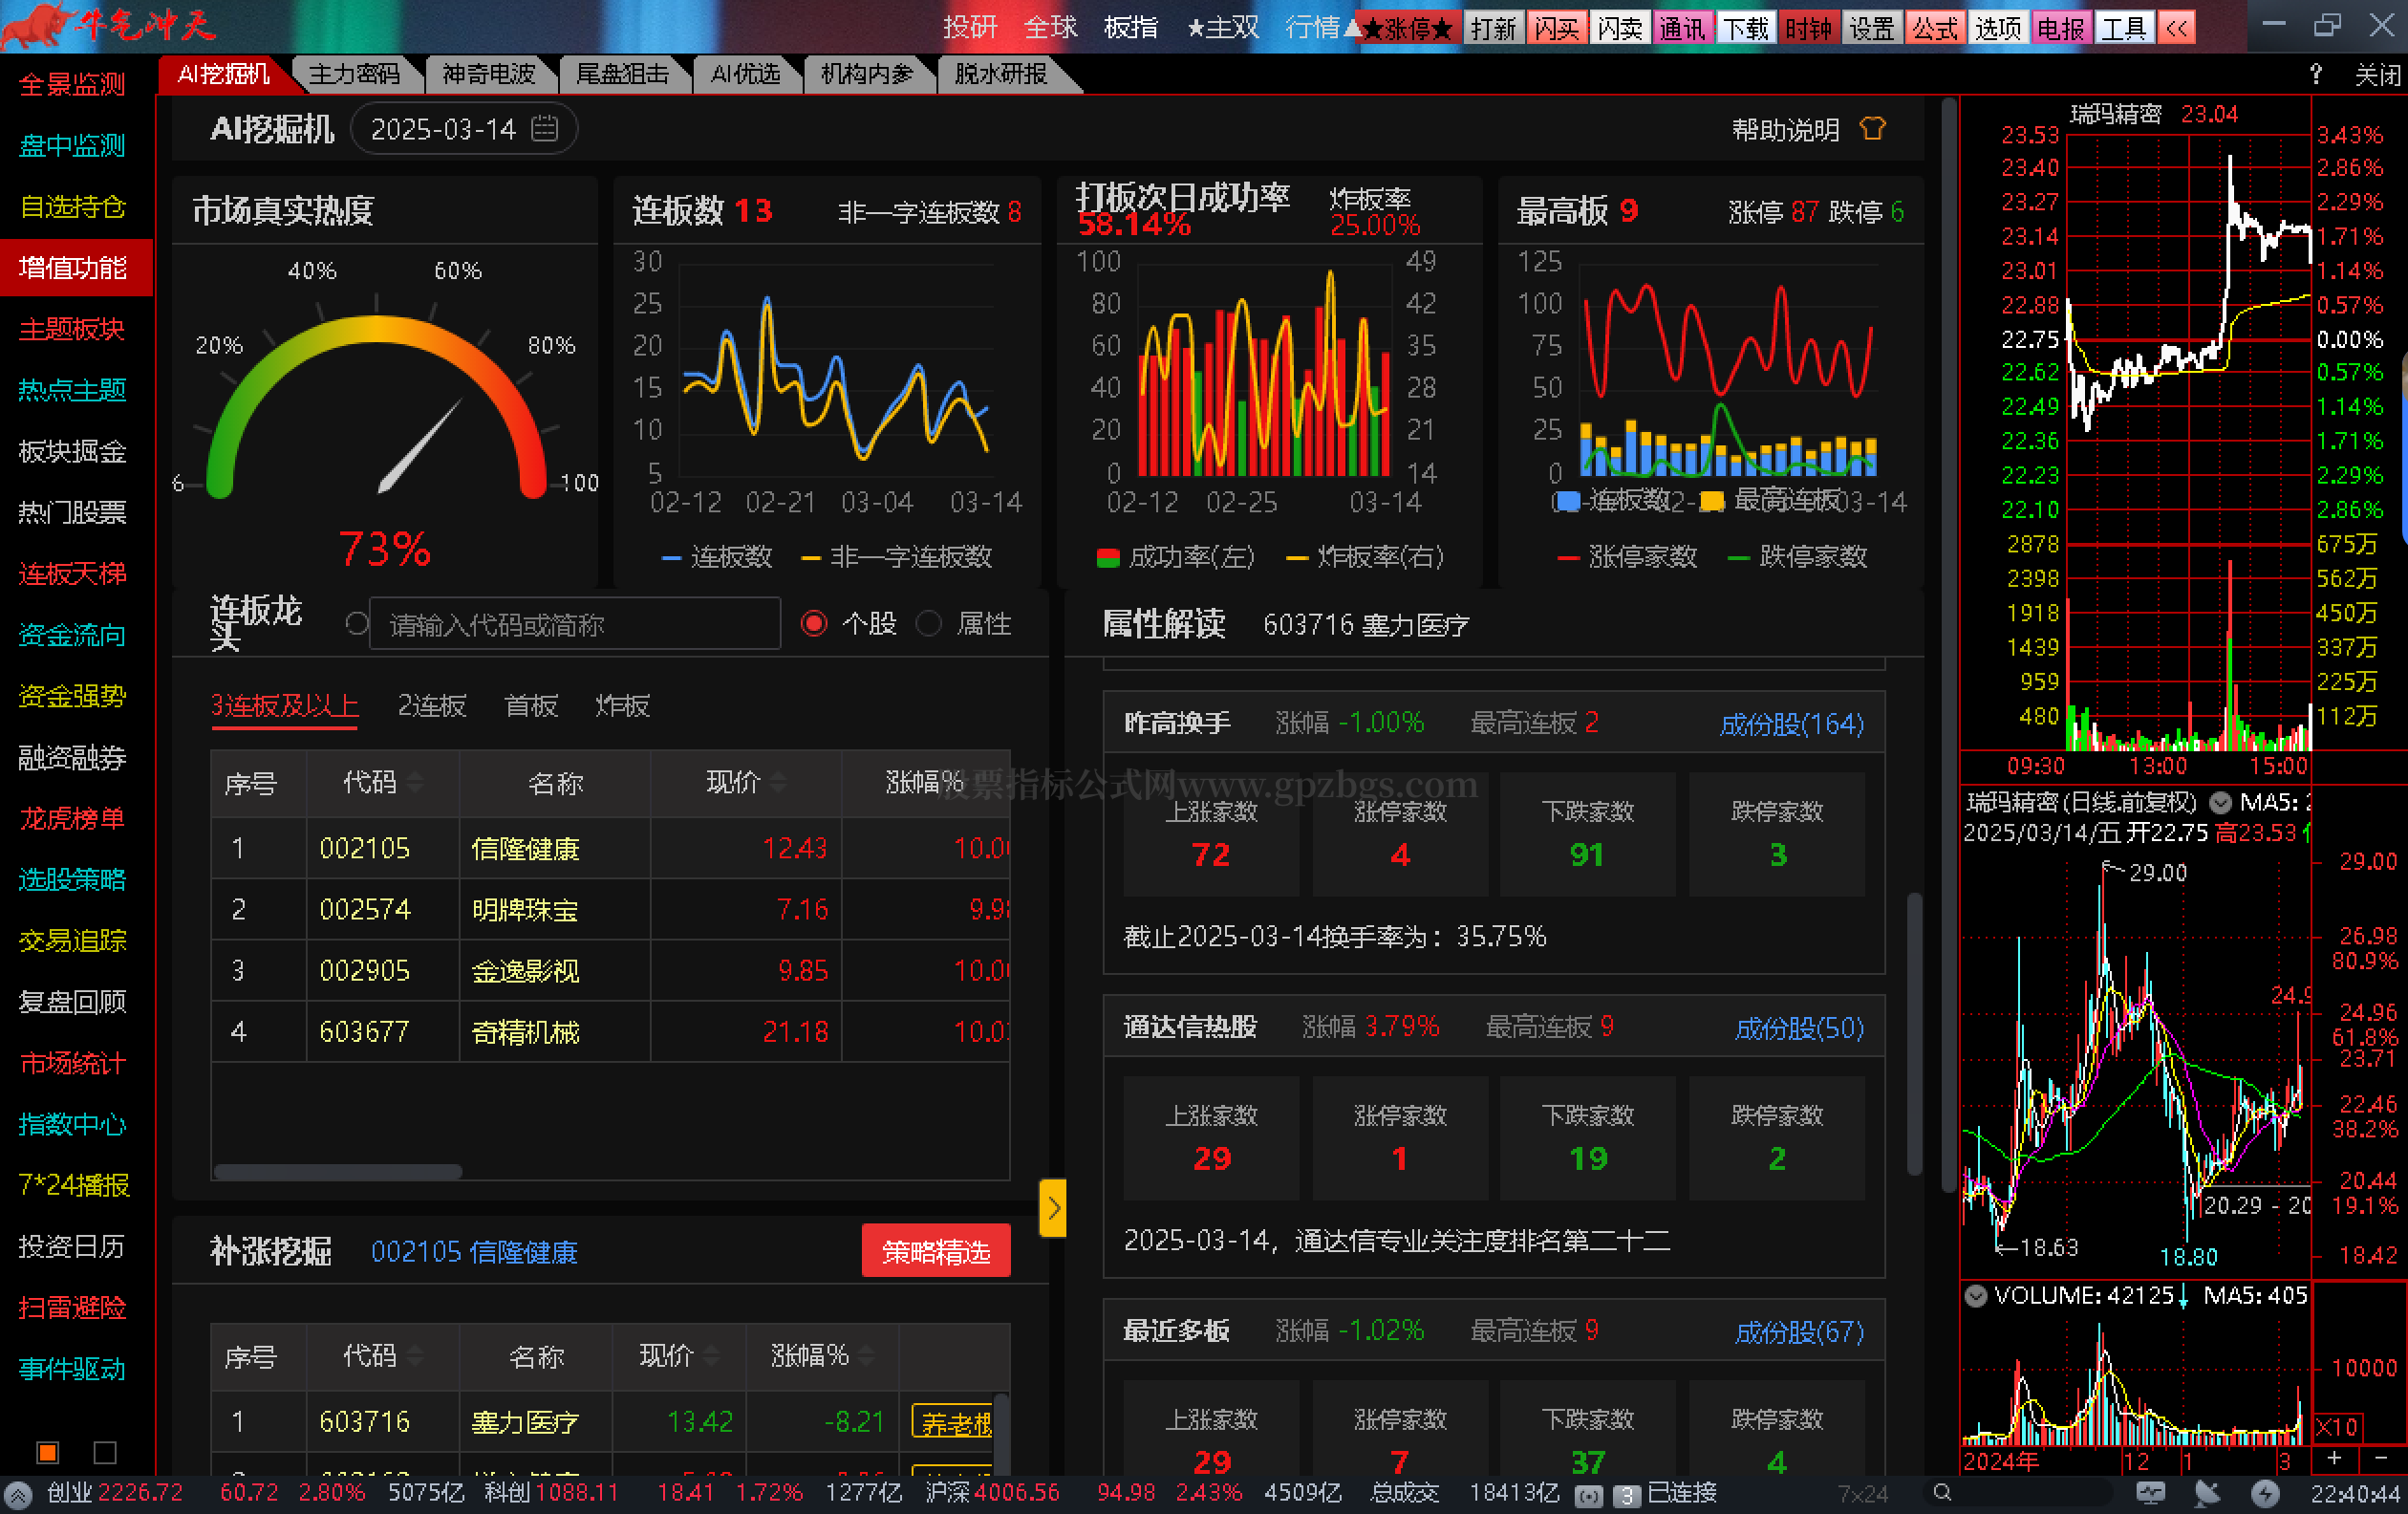Click the 关闭 button at top right
Image resolution: width=2408 pixels, height=1514 pixels.
[2377, 74]
